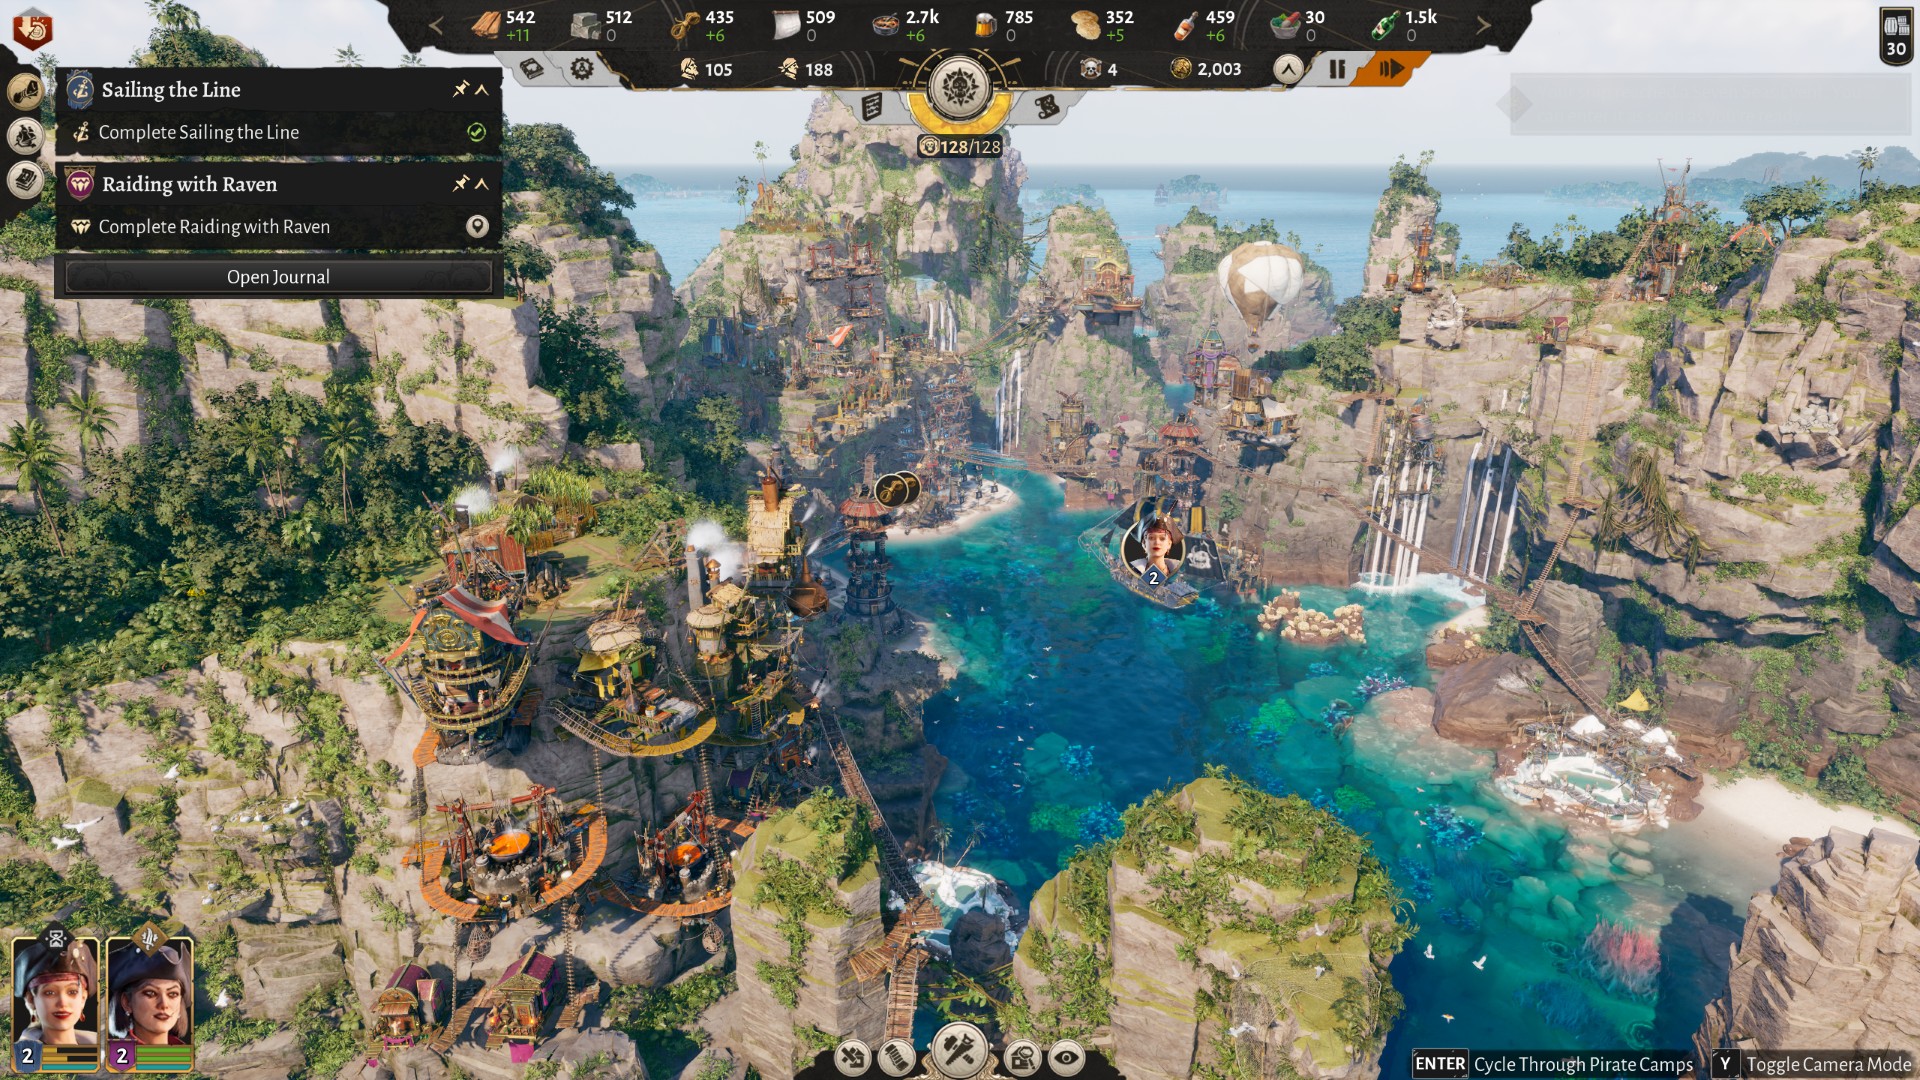Click the Raiding with Raven gem emblem
Viewport: 1920px width, 1080px height.
pos(80,184)
